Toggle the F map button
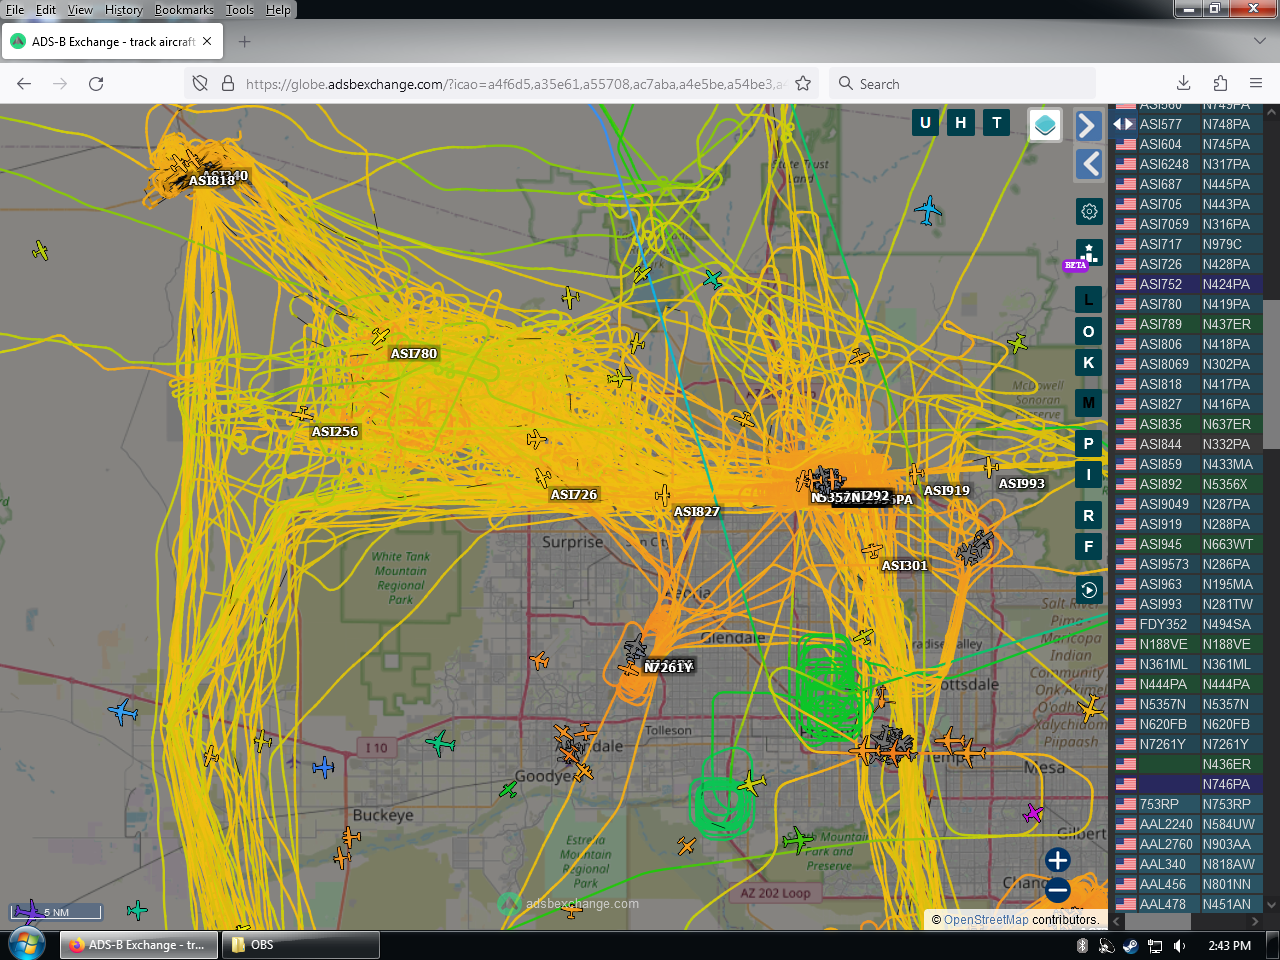The width and height of the screenshot is (1280, 960). (1089, 547)
